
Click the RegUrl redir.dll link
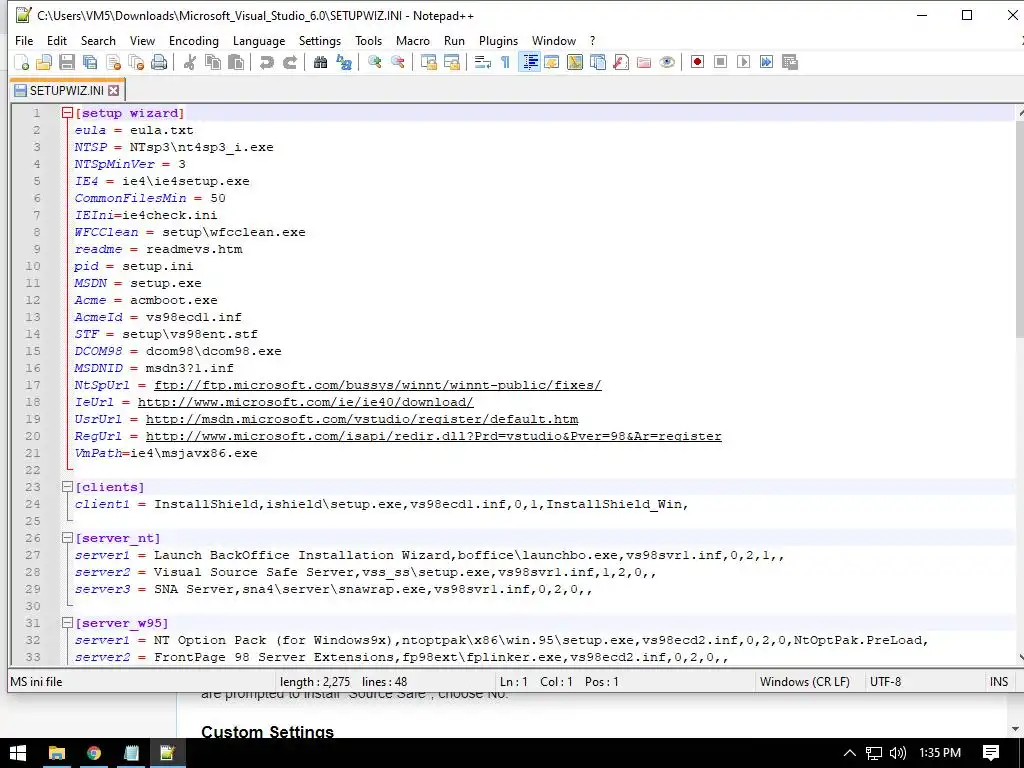(x=434, y=436)
